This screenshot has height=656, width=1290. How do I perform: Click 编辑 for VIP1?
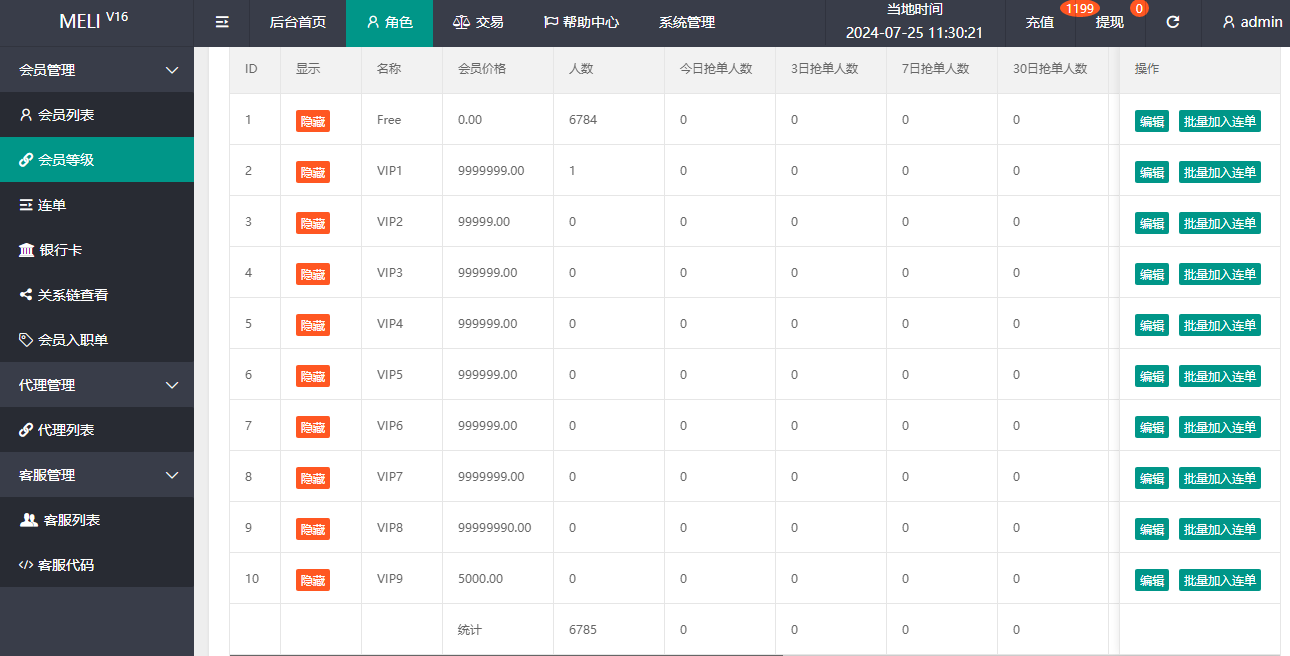(x=1152, y=172)
